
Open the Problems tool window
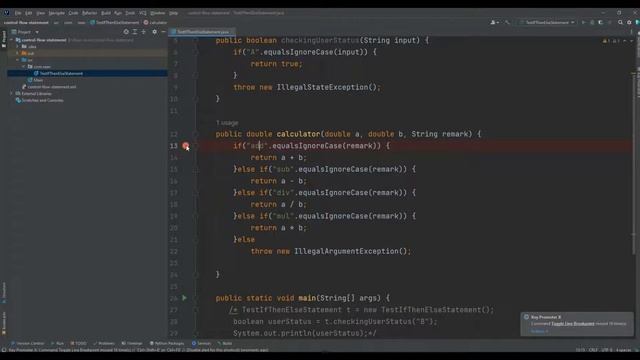pyautogui.click(x=104, y=343)
